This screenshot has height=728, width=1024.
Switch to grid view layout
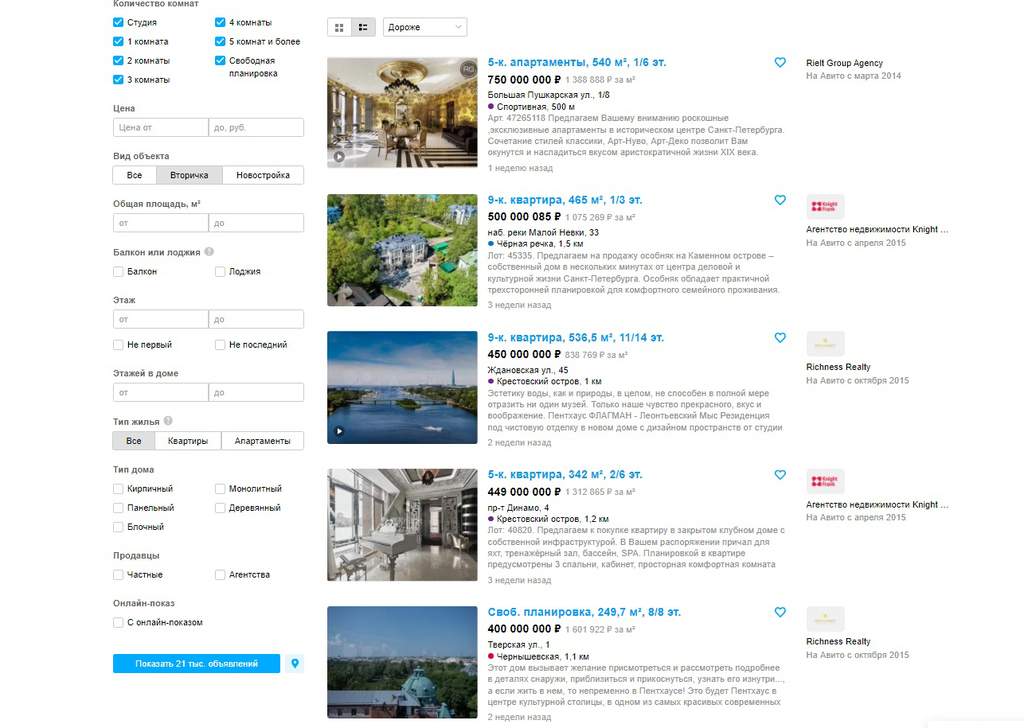click(339, 27)
